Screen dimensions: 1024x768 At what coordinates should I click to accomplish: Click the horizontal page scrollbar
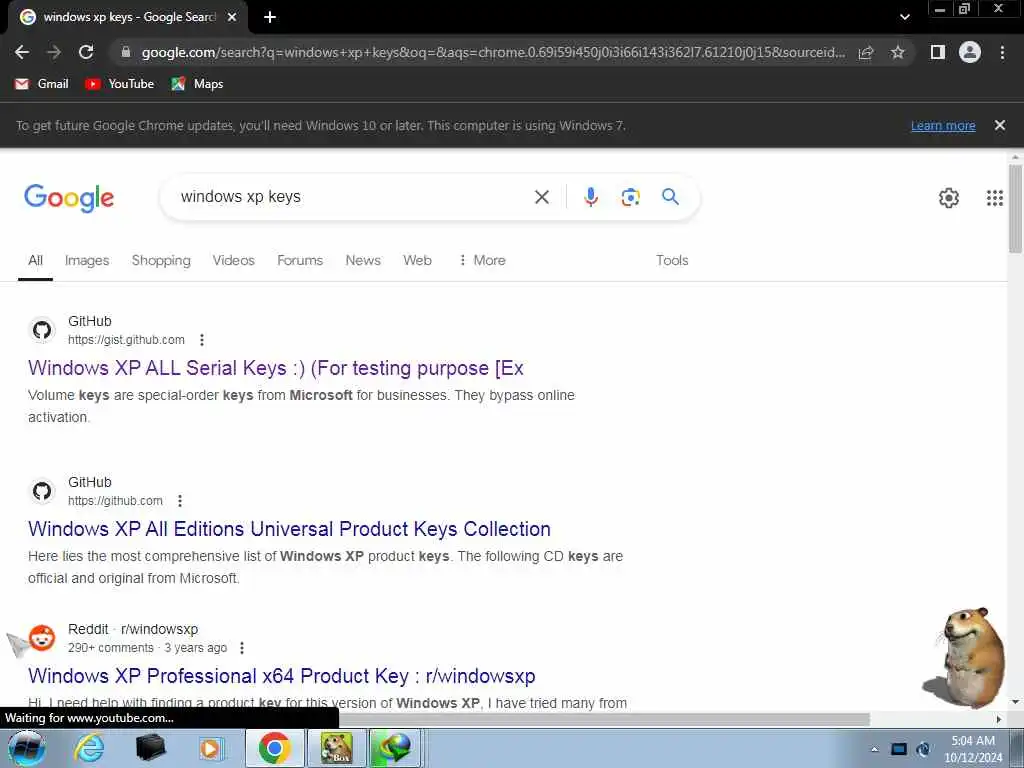pos(604,719)
